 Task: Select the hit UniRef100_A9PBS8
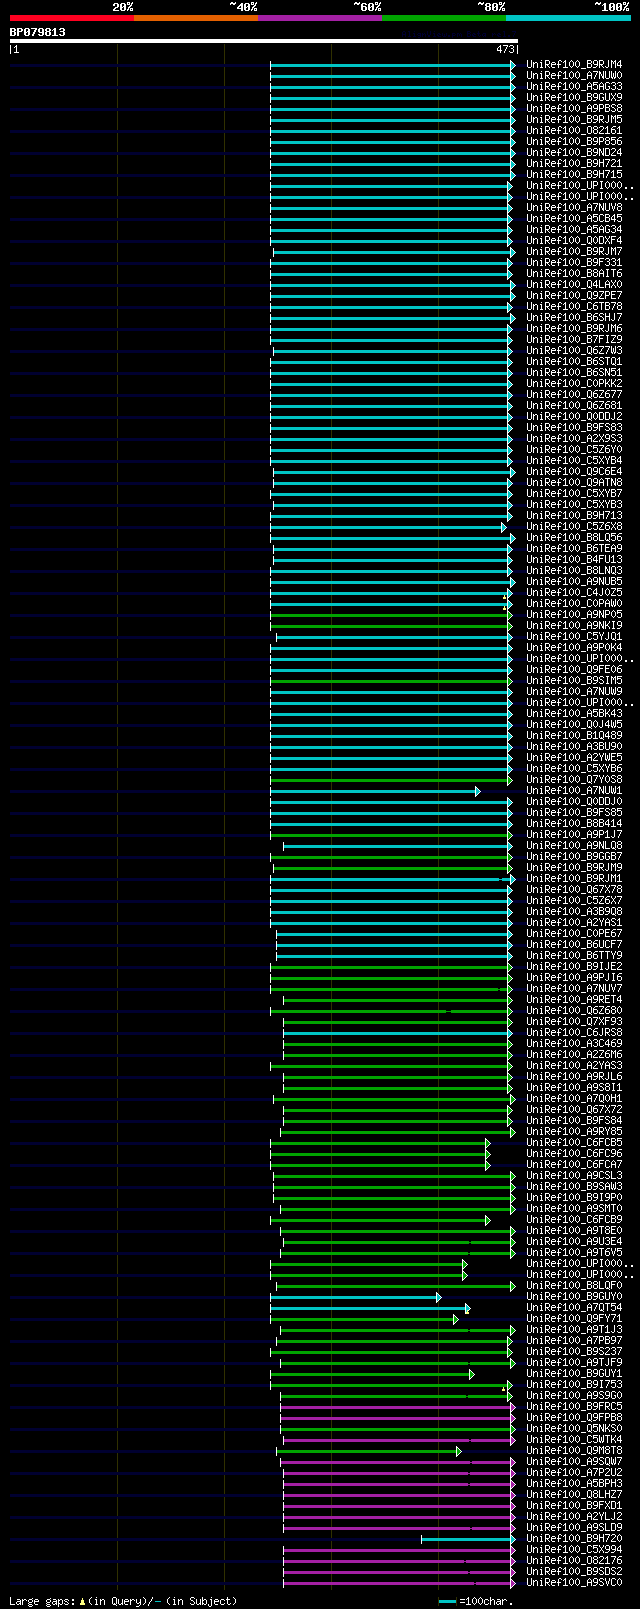[x=574, y=109]
